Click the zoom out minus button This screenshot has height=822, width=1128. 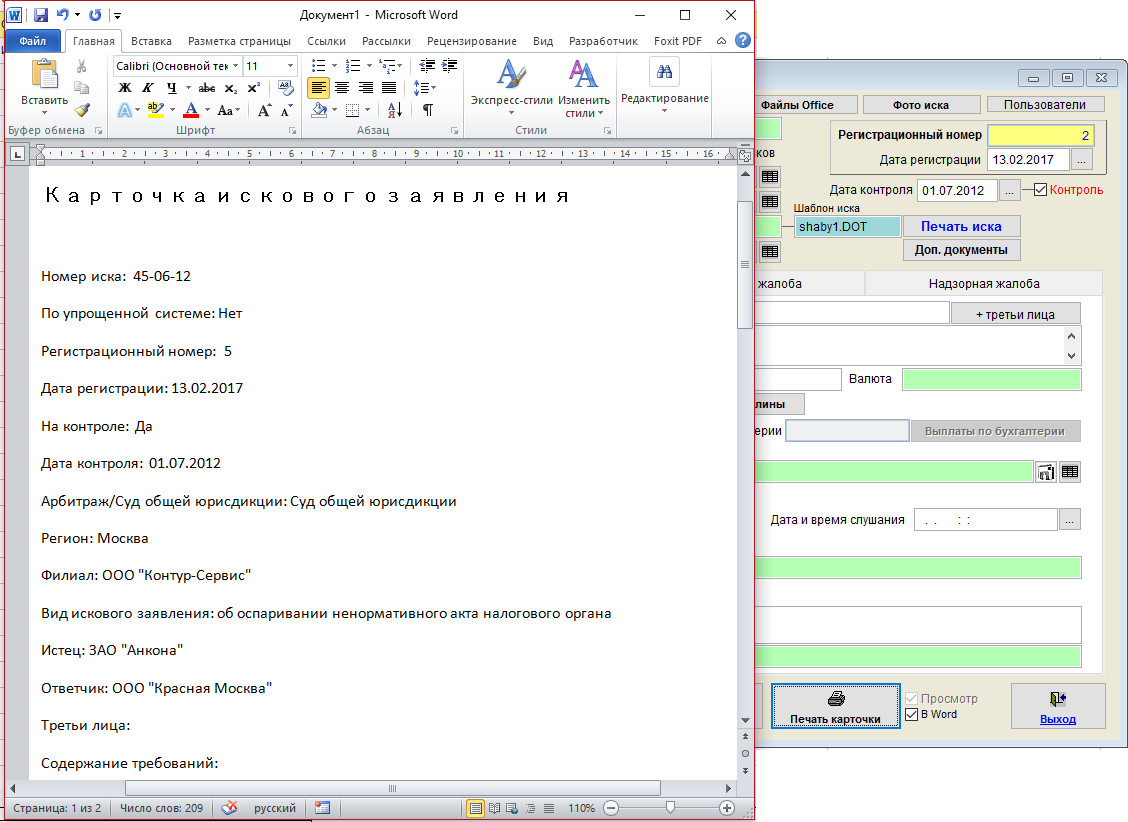611,808
